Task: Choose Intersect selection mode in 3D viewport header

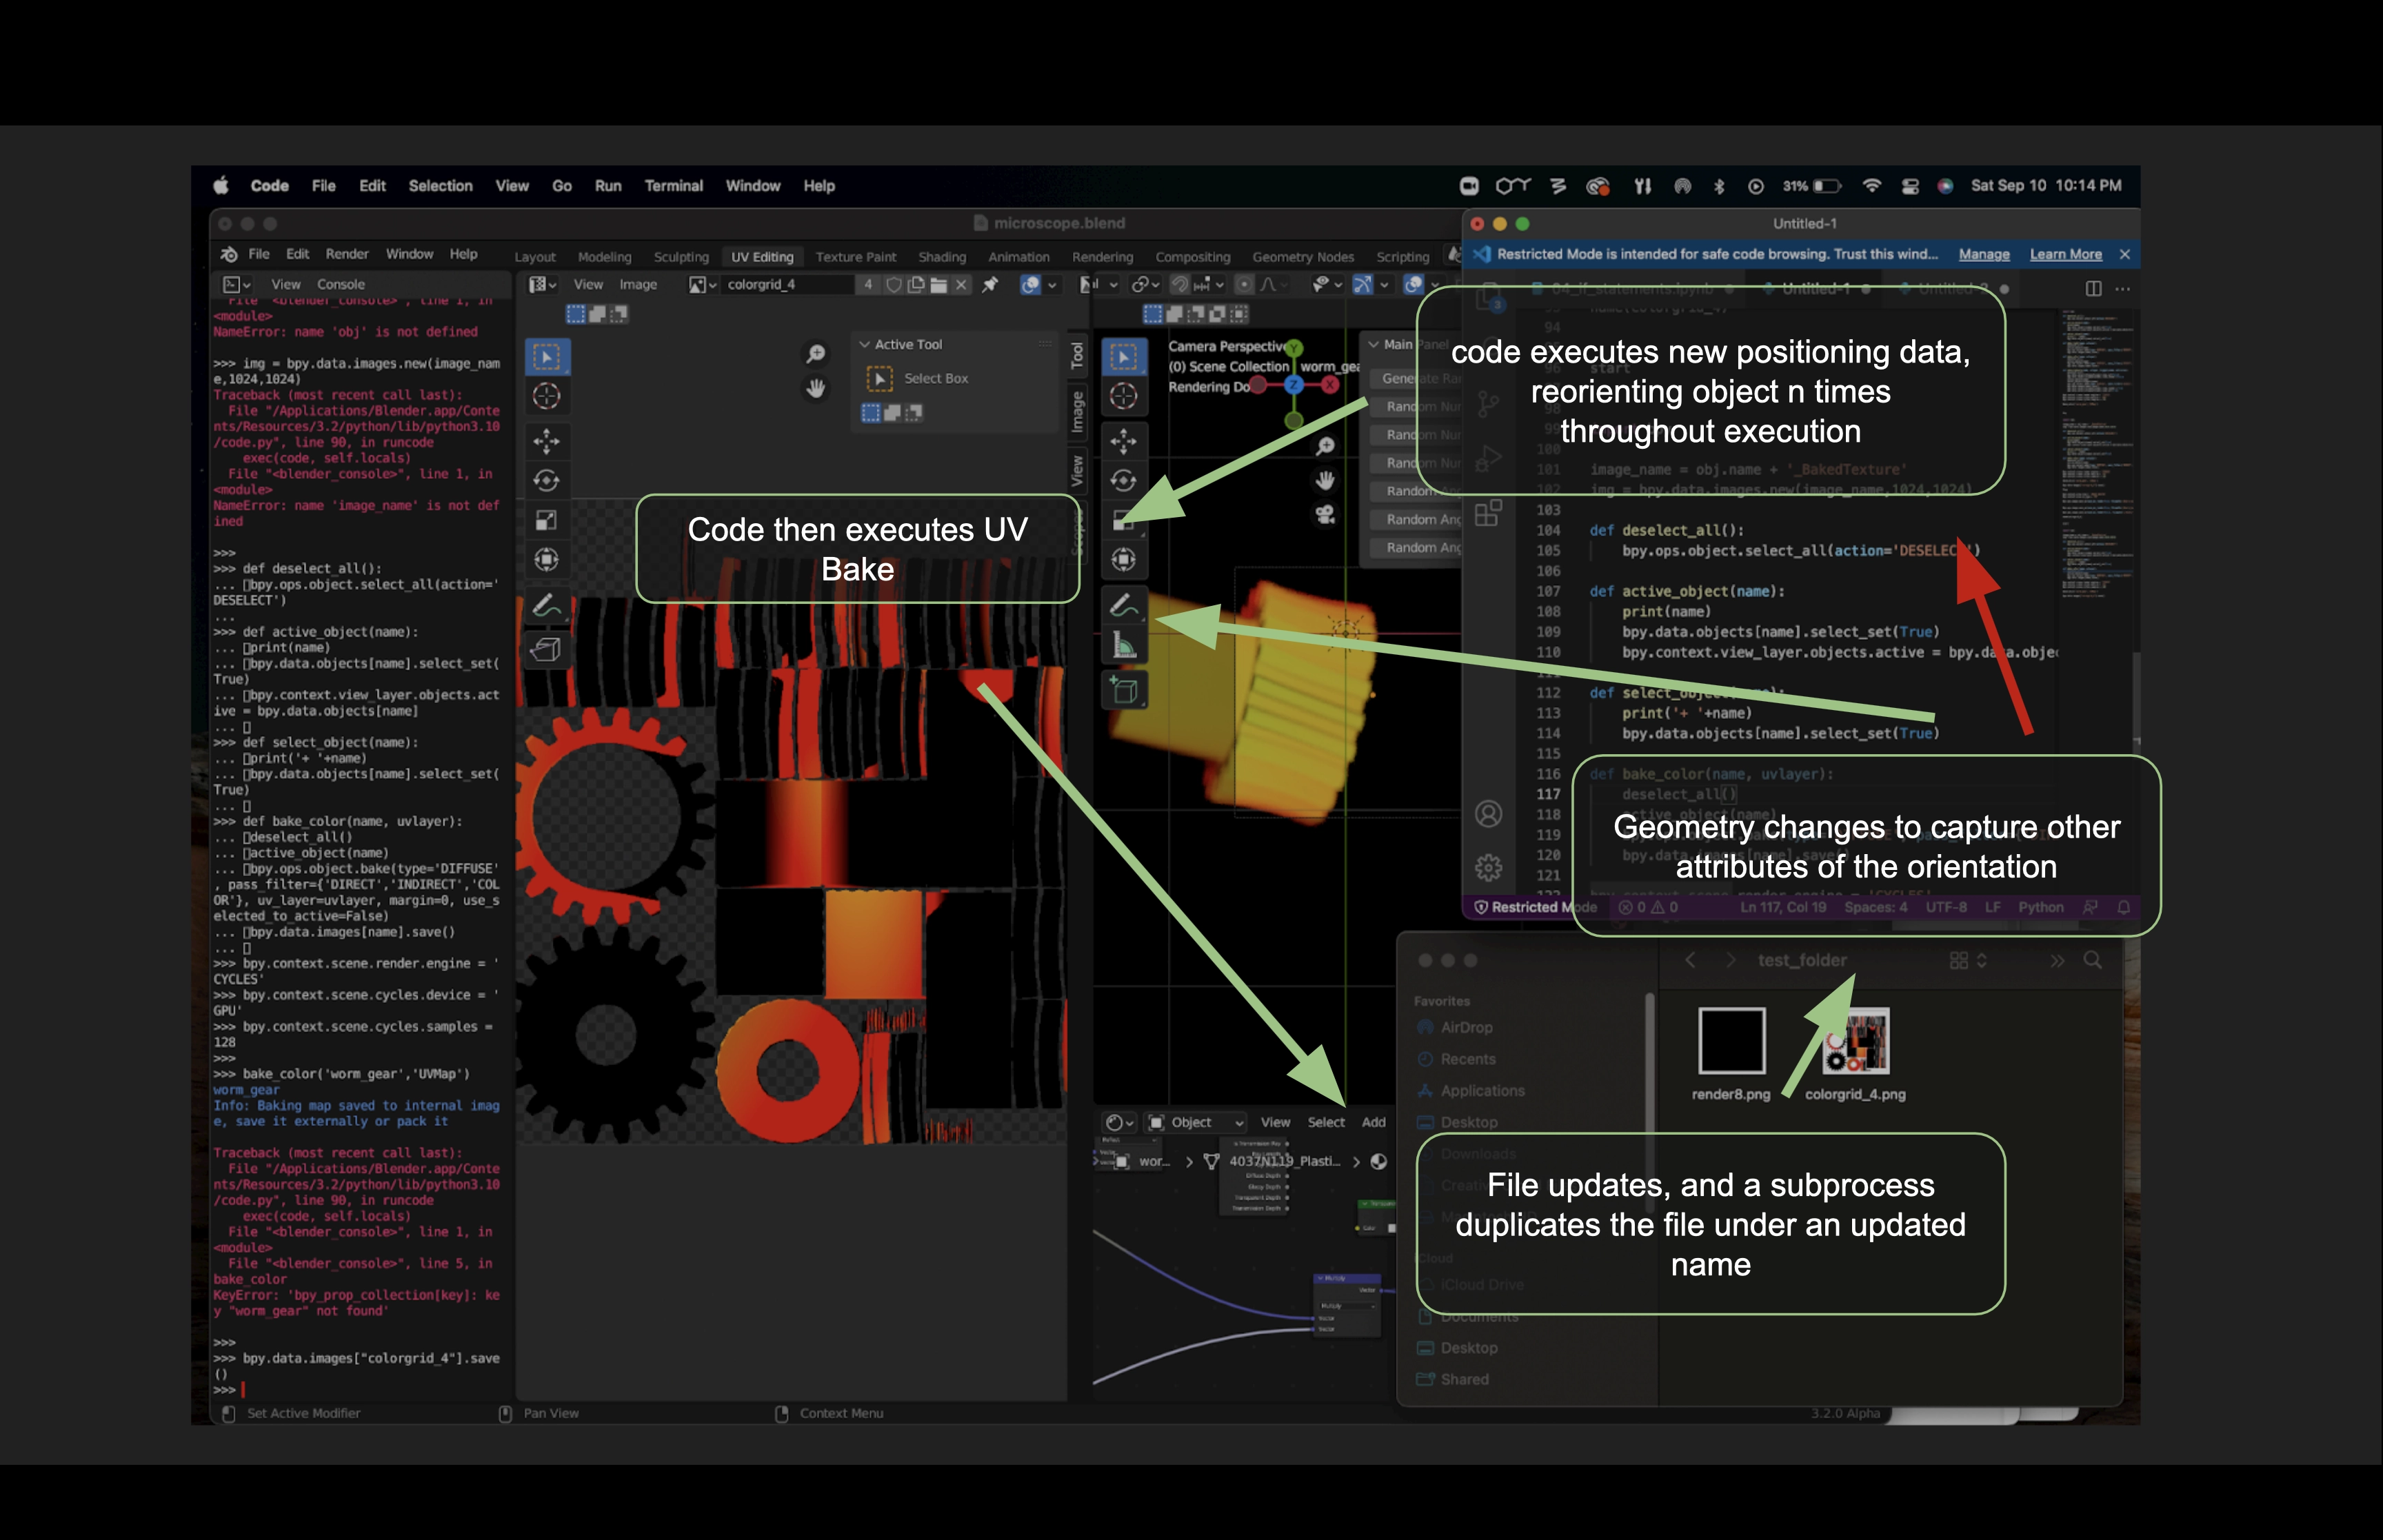Action: pos(1239,314)
